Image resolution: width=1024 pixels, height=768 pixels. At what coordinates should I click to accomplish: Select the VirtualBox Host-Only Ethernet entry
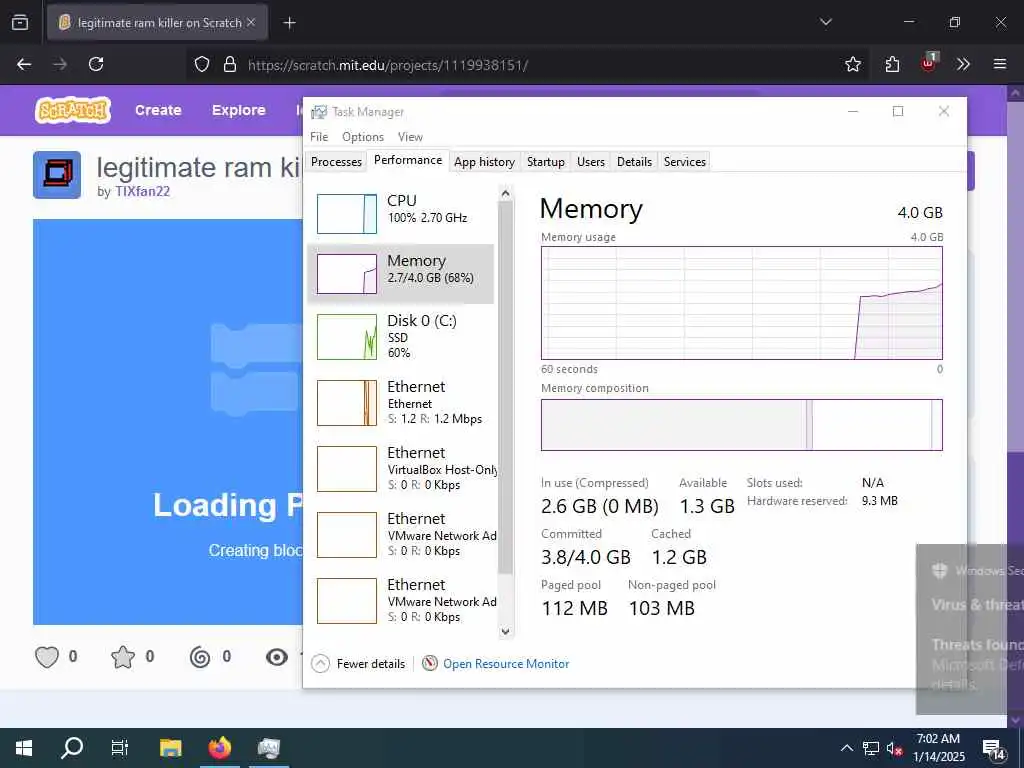pos(400,468)
